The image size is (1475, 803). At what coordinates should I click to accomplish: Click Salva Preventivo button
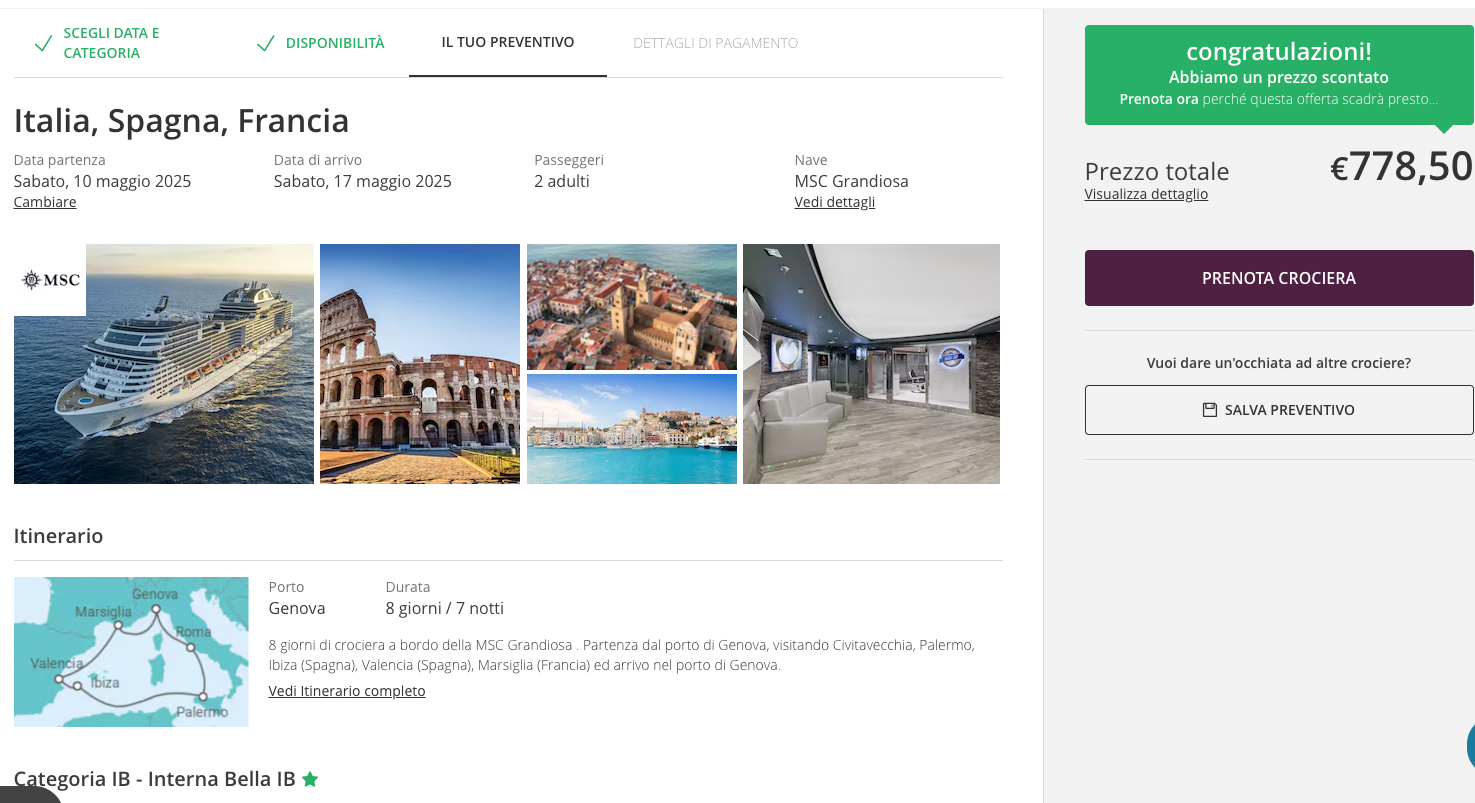(x=1279, y=410)
